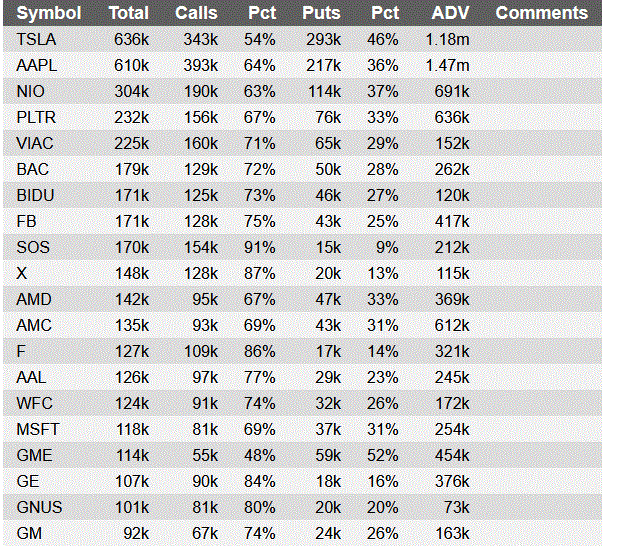The width and height of the screenshot is (633, 557).
Task: Click the PLTR symbol cell
Action: [36, 117]
